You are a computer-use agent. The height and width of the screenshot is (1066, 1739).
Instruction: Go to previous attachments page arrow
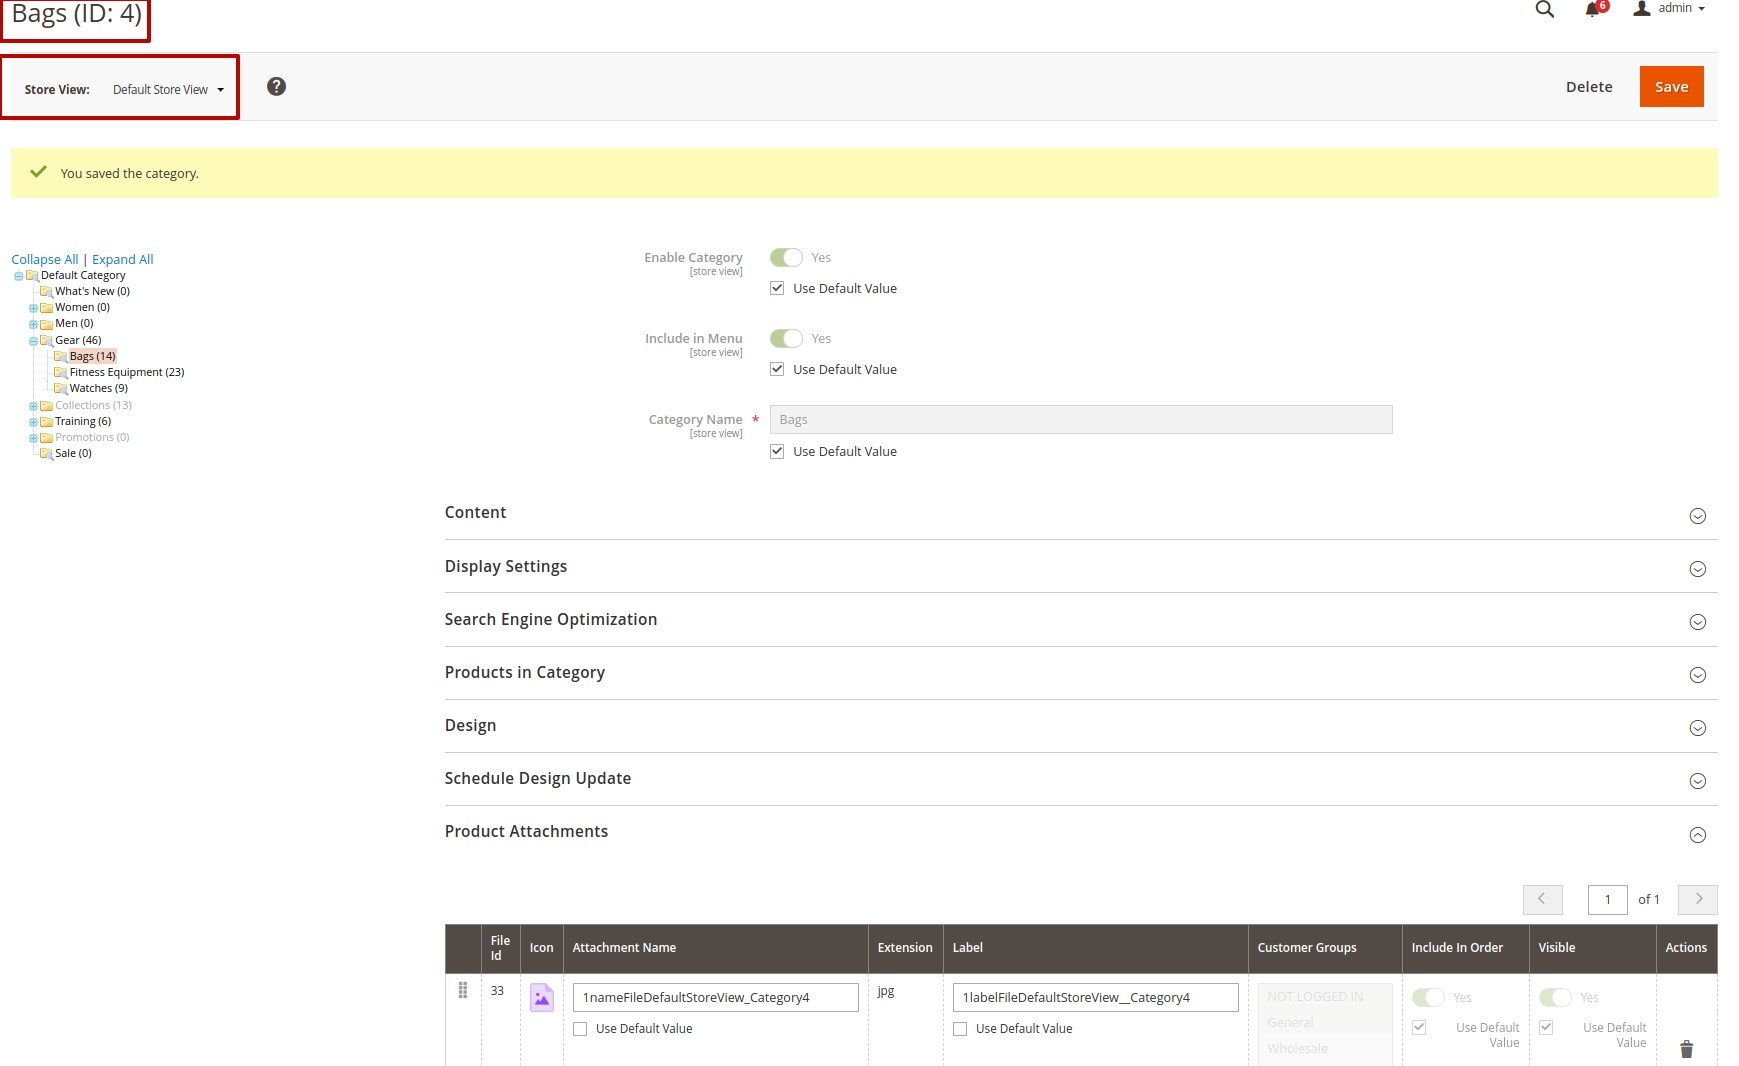click(x=1542, y=899)
